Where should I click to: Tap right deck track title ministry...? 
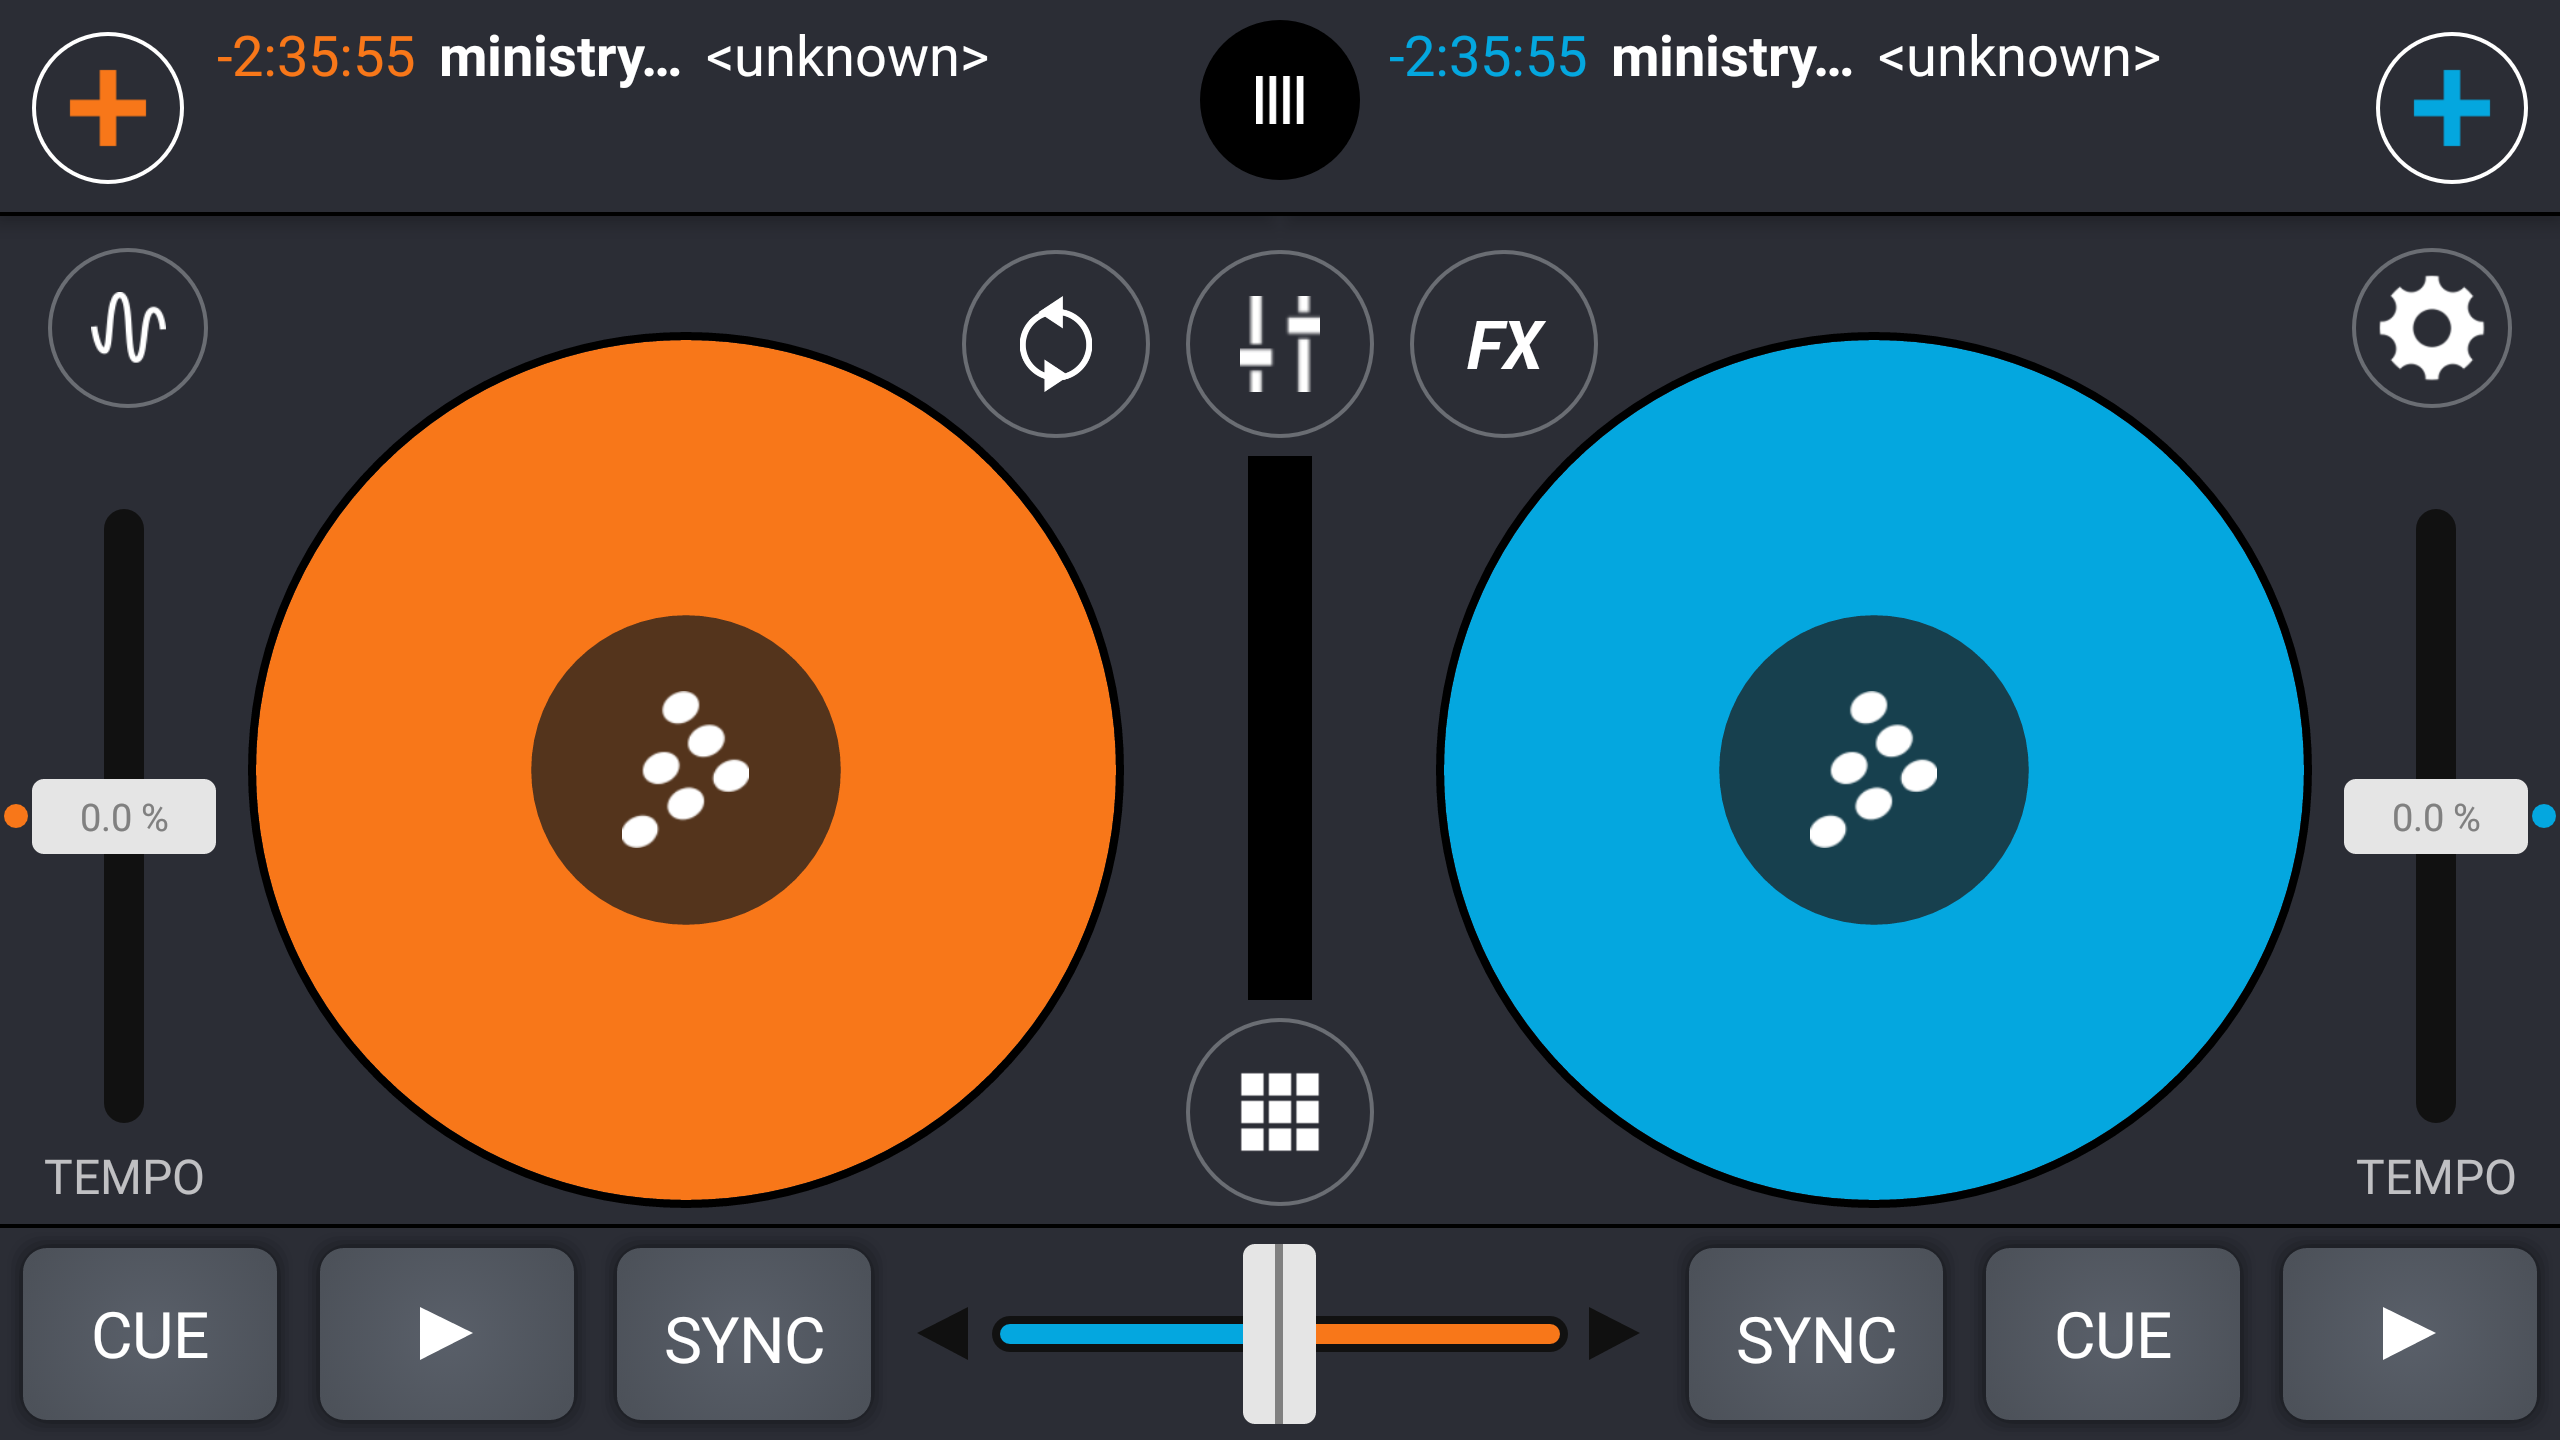(1732, 57)
